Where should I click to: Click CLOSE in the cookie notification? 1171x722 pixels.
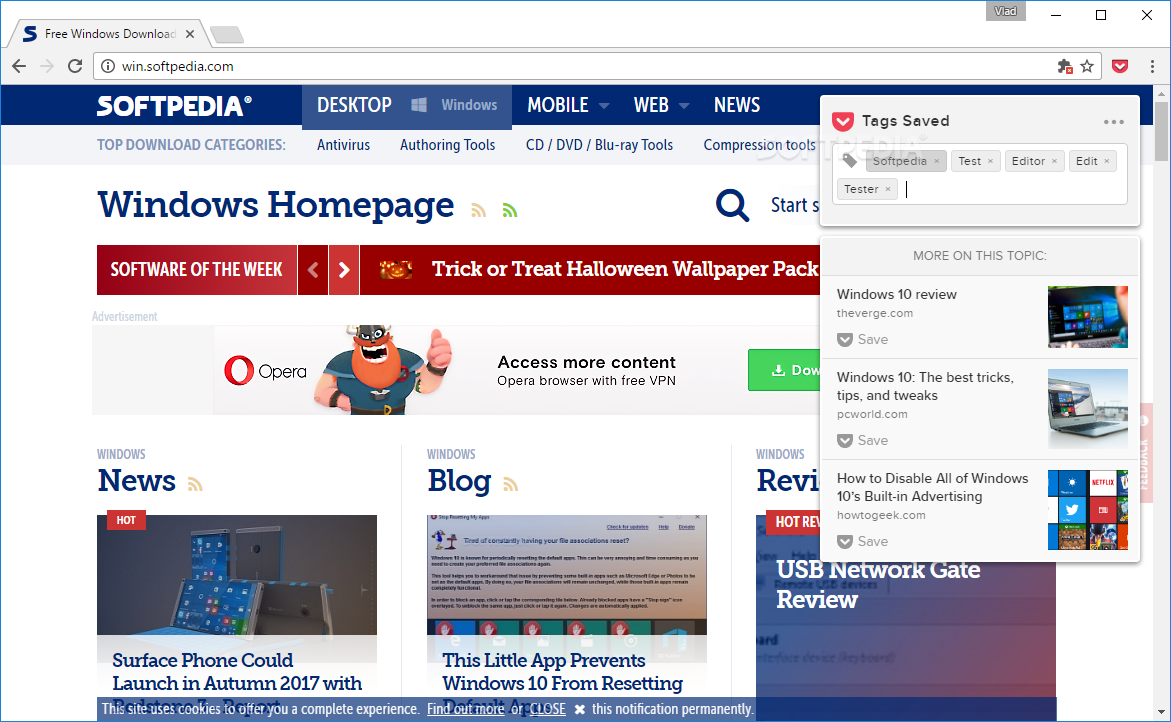547,709
